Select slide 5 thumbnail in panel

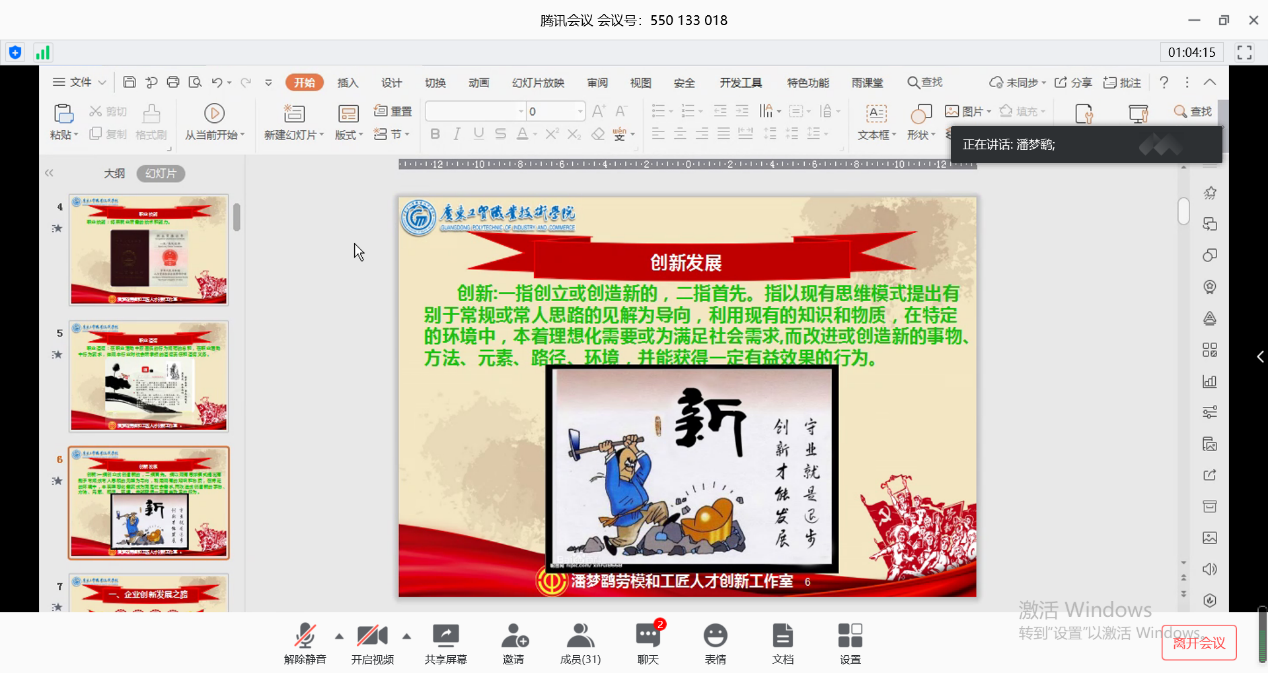click(x=148, y=376)
